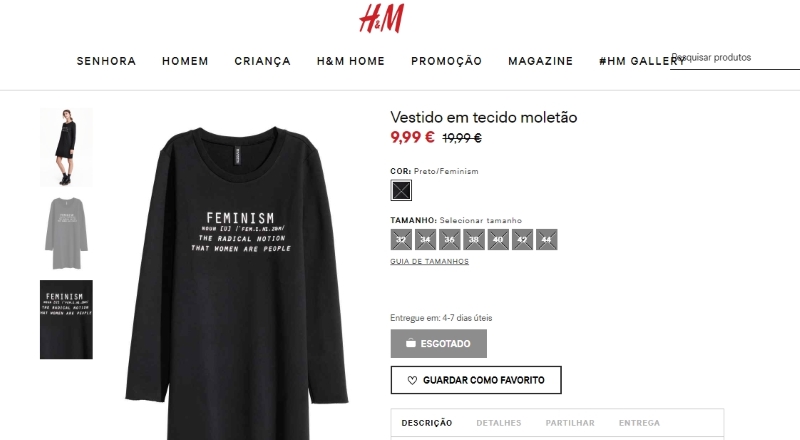This screenshot has height=440, width=800.
Task: Click the H&M logo
Action: pos(382,19)
